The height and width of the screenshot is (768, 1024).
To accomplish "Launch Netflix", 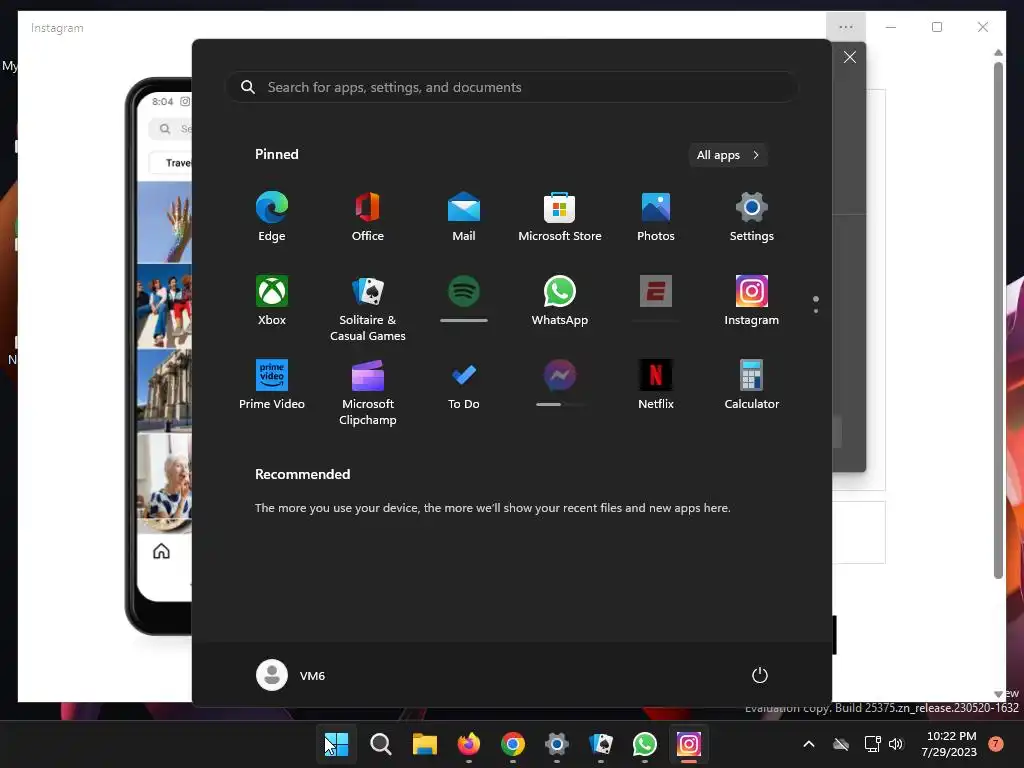I will click(656, 385).
